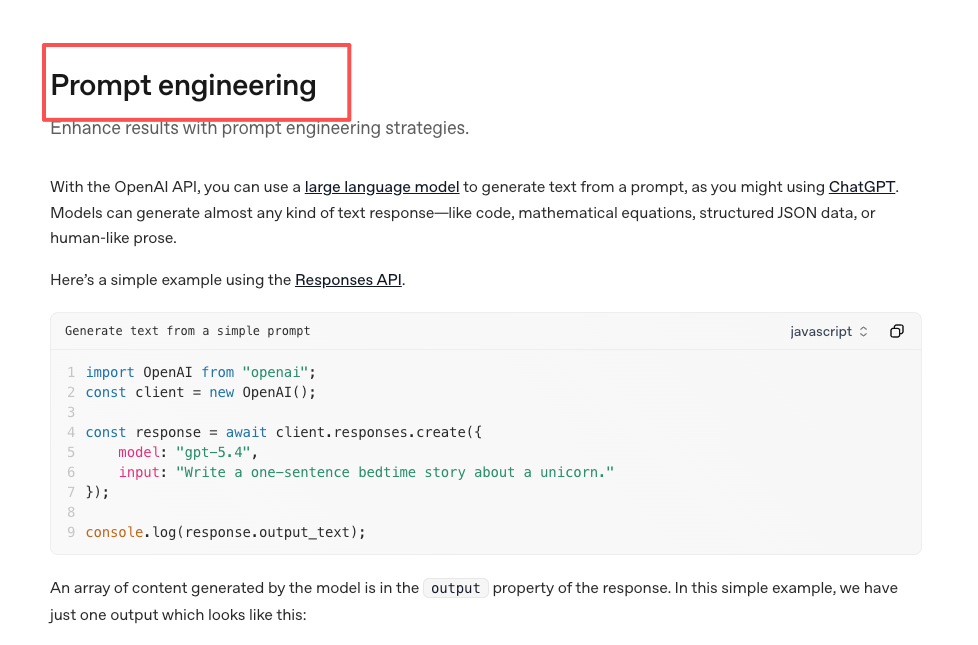Follow the ChatGPT link
Image resolution: width=978 pixels, height=645 pixels.
[861, 187]
